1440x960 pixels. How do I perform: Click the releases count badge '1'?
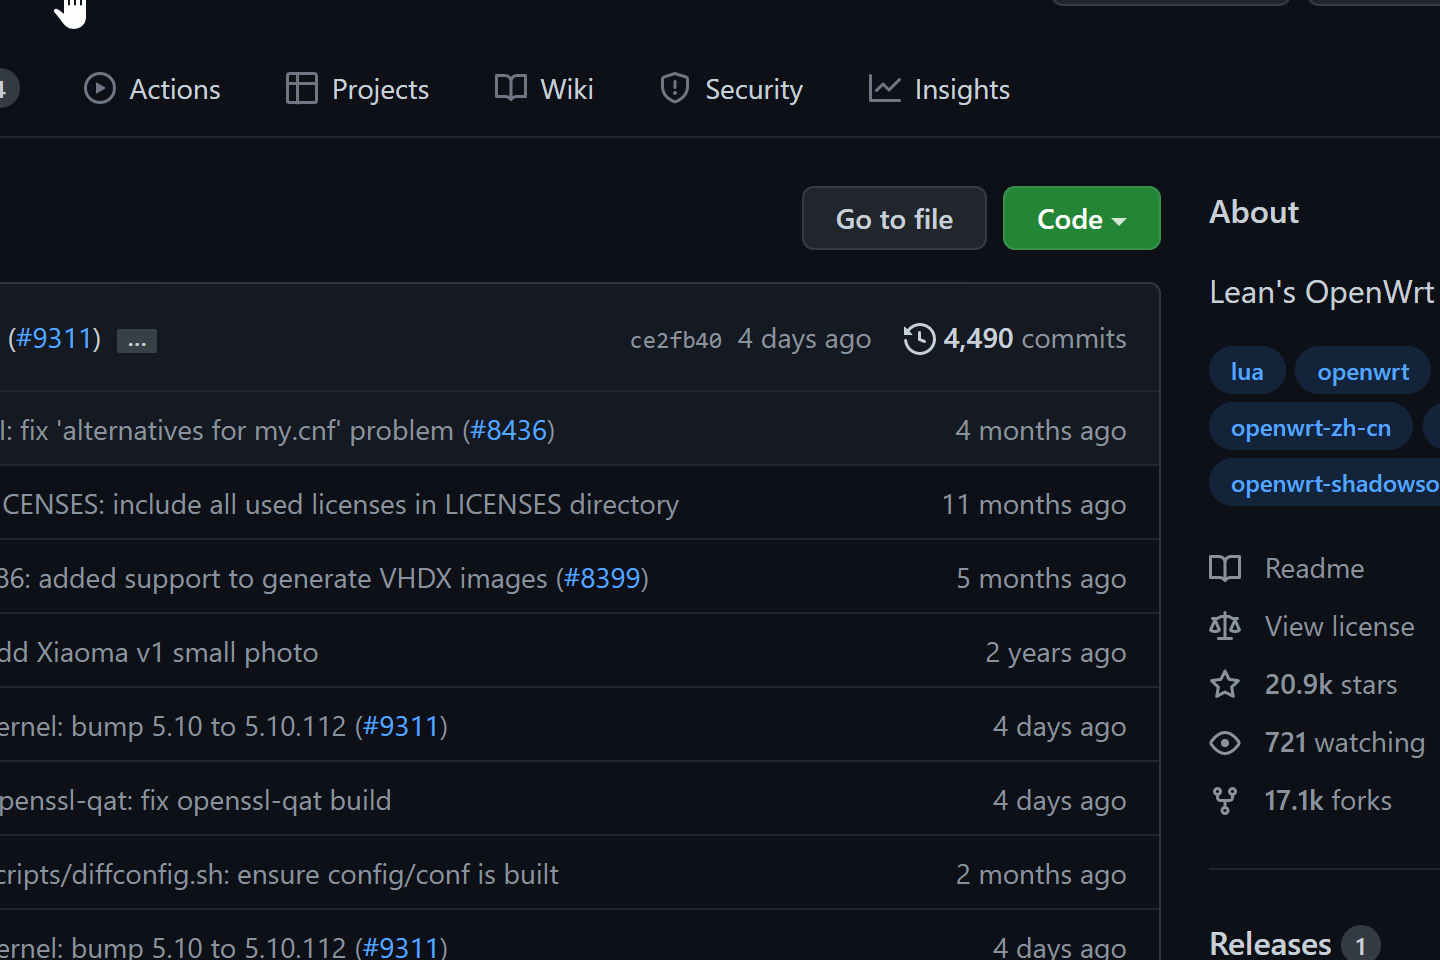tap(1360, 945)
